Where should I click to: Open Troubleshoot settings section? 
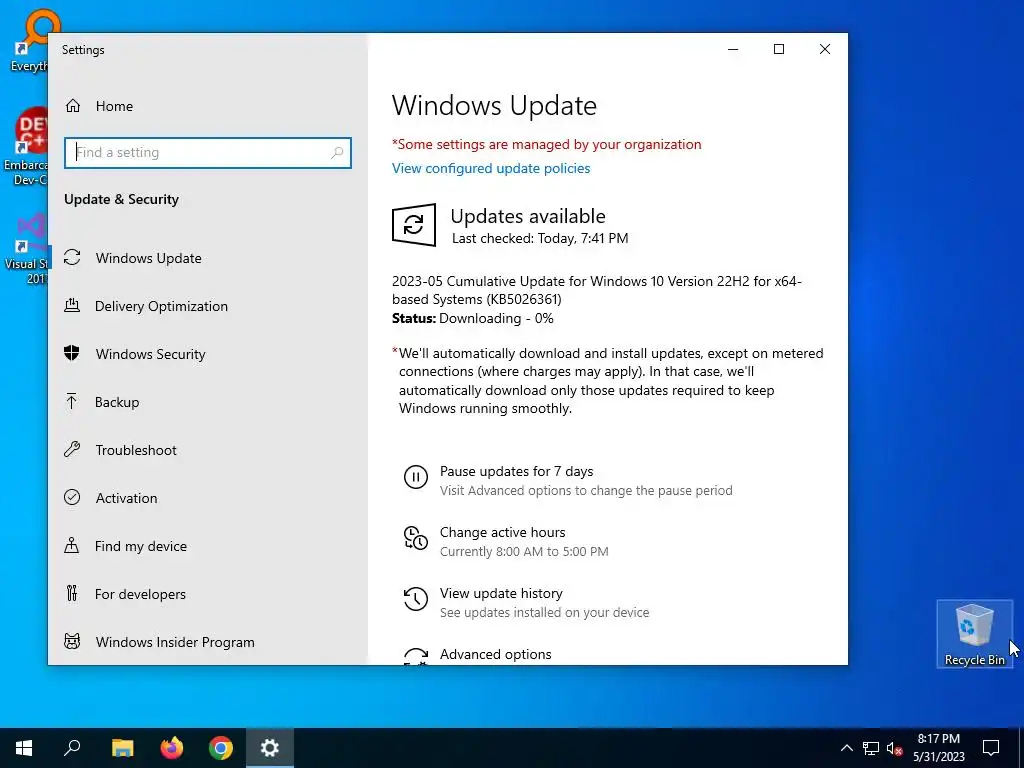coord(208,450)
